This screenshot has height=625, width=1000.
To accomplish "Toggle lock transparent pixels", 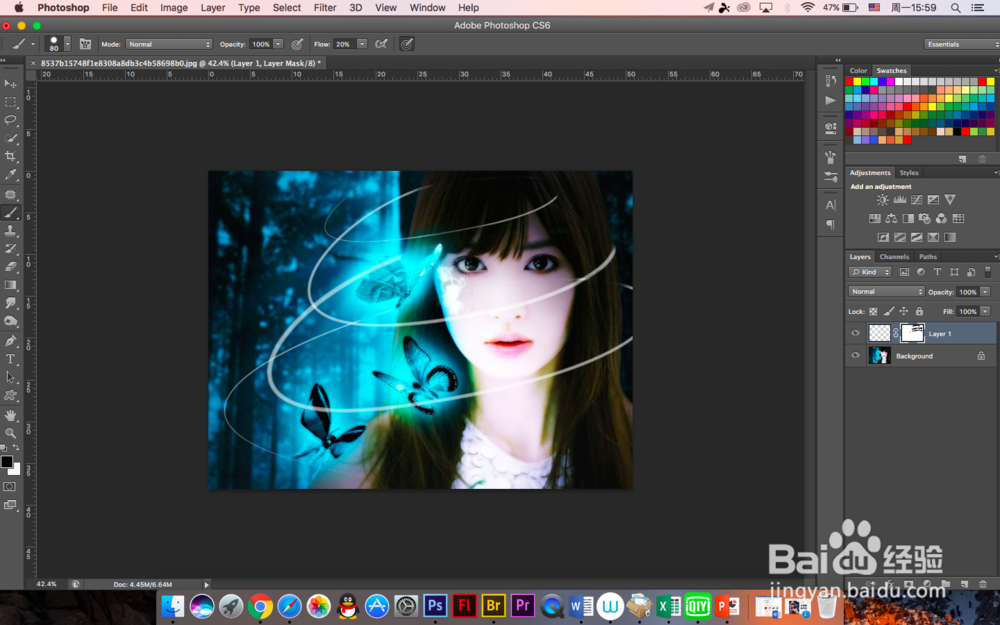I will (873, 311).
